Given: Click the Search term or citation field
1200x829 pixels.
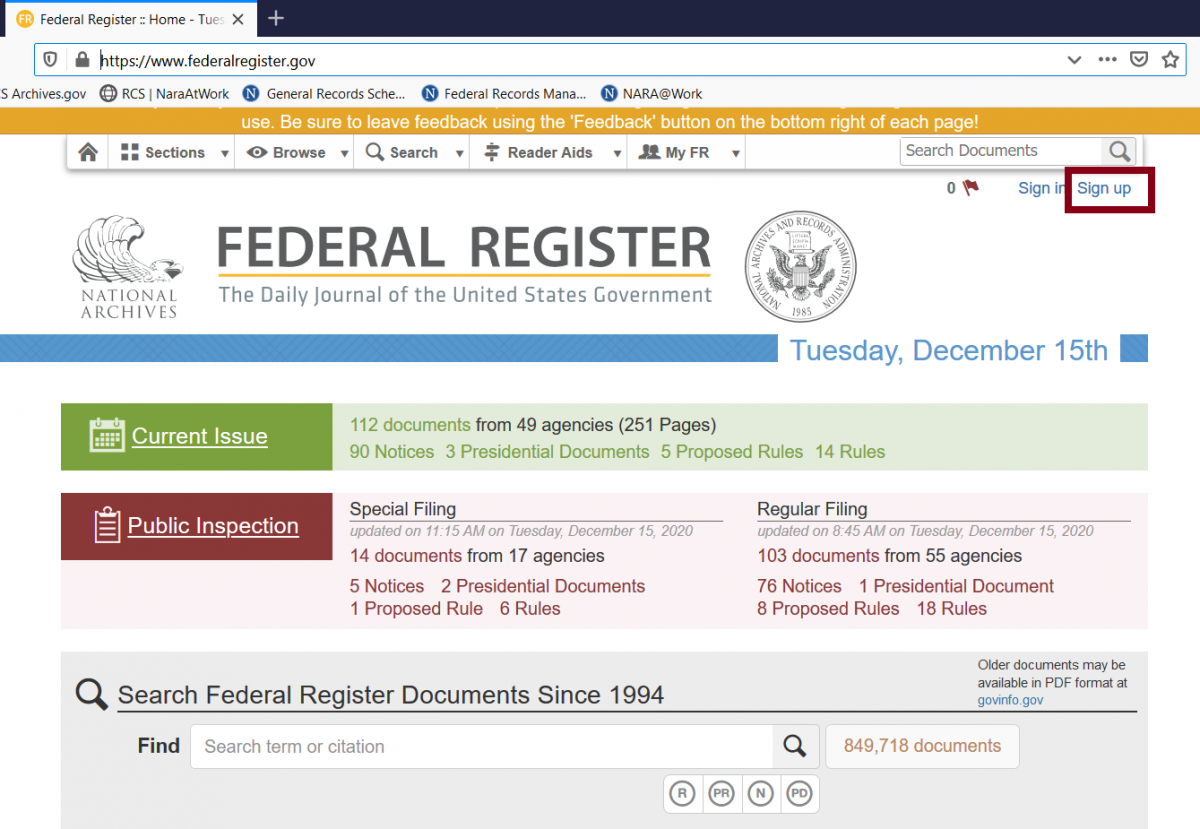Looking at the screenshot, I should pyautogui.click(x=480, y=746).
